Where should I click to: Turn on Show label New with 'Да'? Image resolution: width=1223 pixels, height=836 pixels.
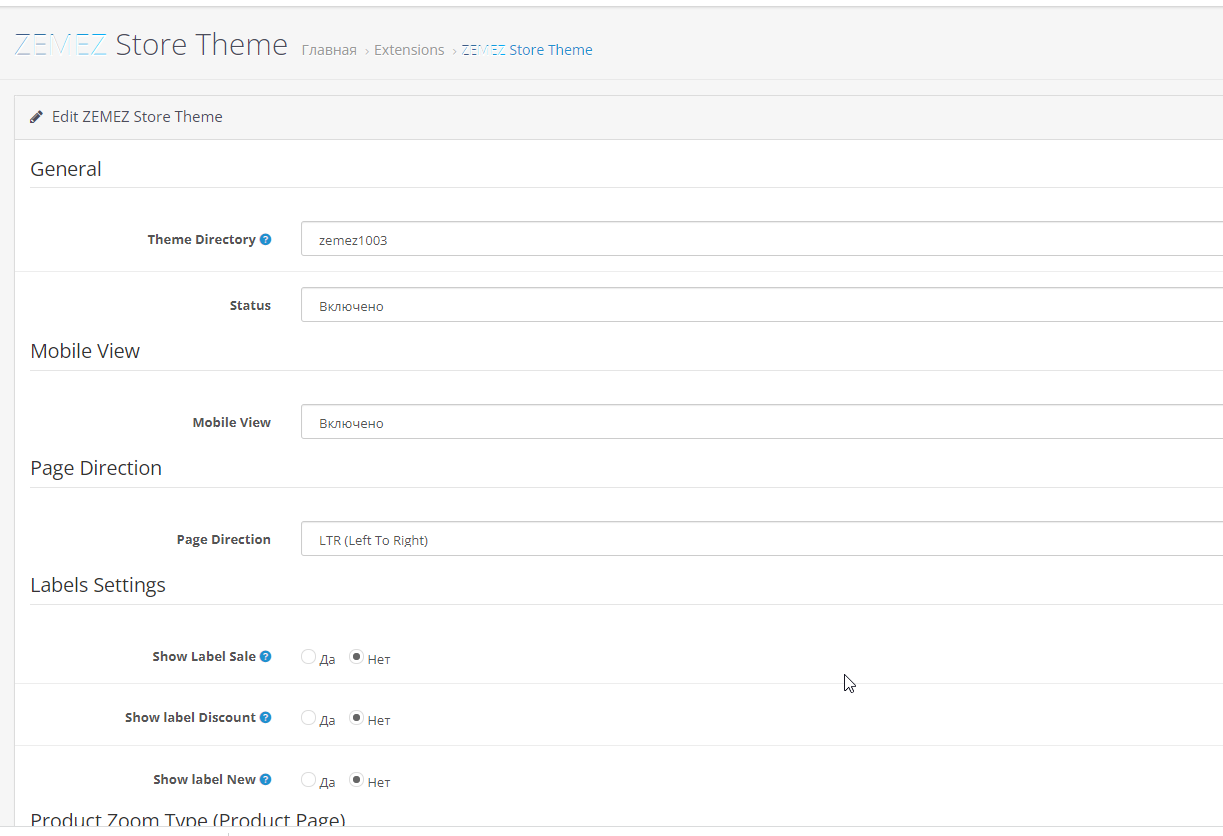click(x=309, y=780)
